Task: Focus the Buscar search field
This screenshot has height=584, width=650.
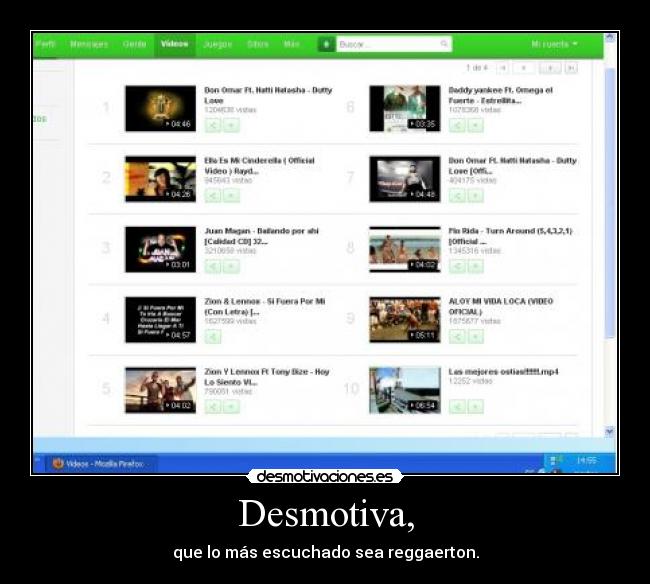Action: (394, 44)
